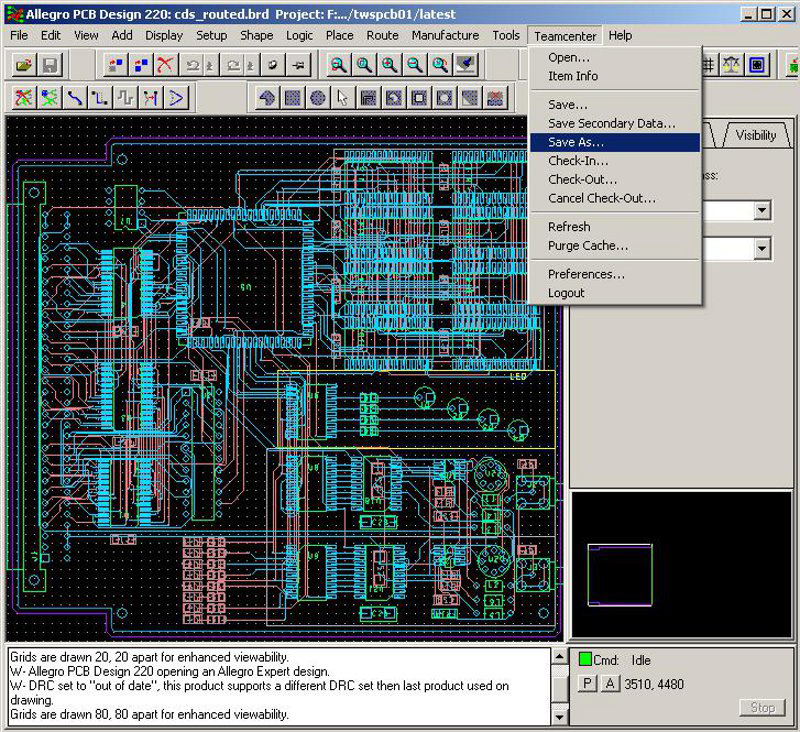Click the Save floppy disk icon
800x732 pixels.
(49, 65)
